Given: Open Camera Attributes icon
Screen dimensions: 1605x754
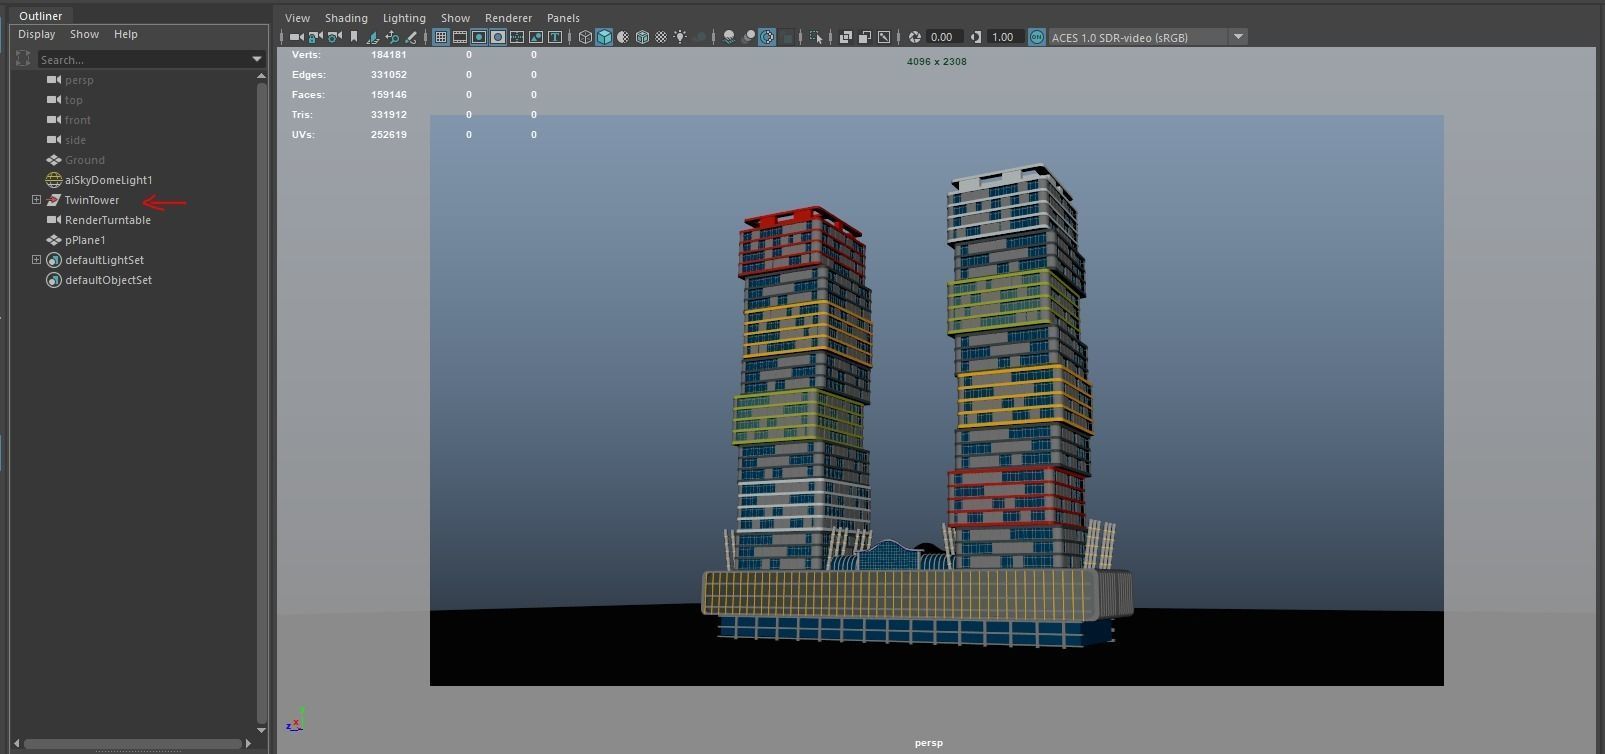Looking at the screenshot, I should (334, 37).
